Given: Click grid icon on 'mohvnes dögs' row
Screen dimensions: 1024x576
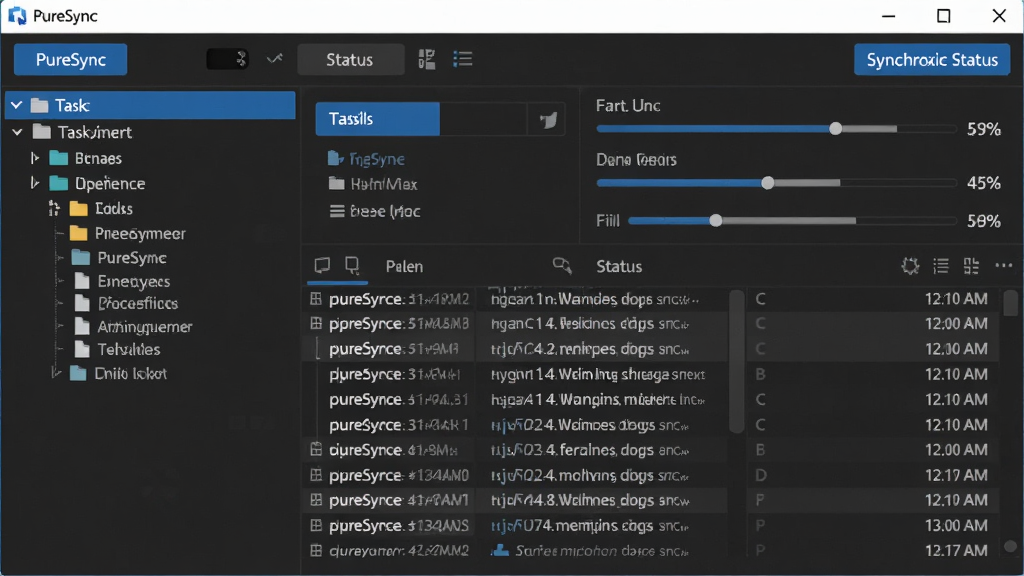Looking at the screenshot, I should coord(316,475).
